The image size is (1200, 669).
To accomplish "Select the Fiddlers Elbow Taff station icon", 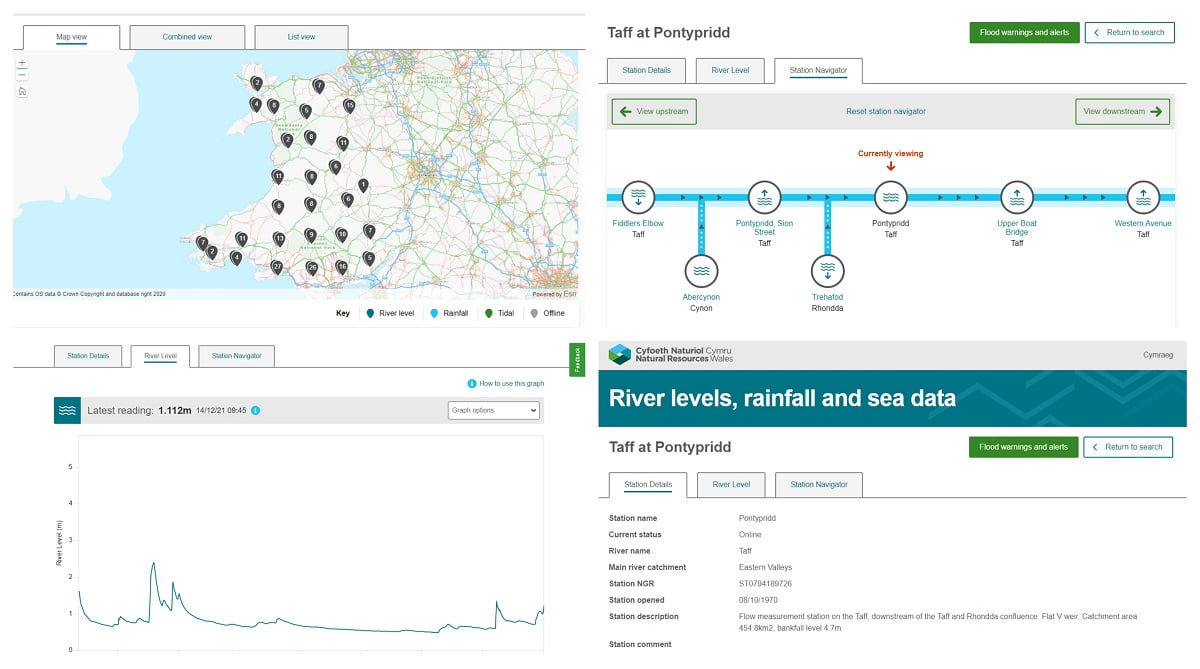I will (638, 197).
